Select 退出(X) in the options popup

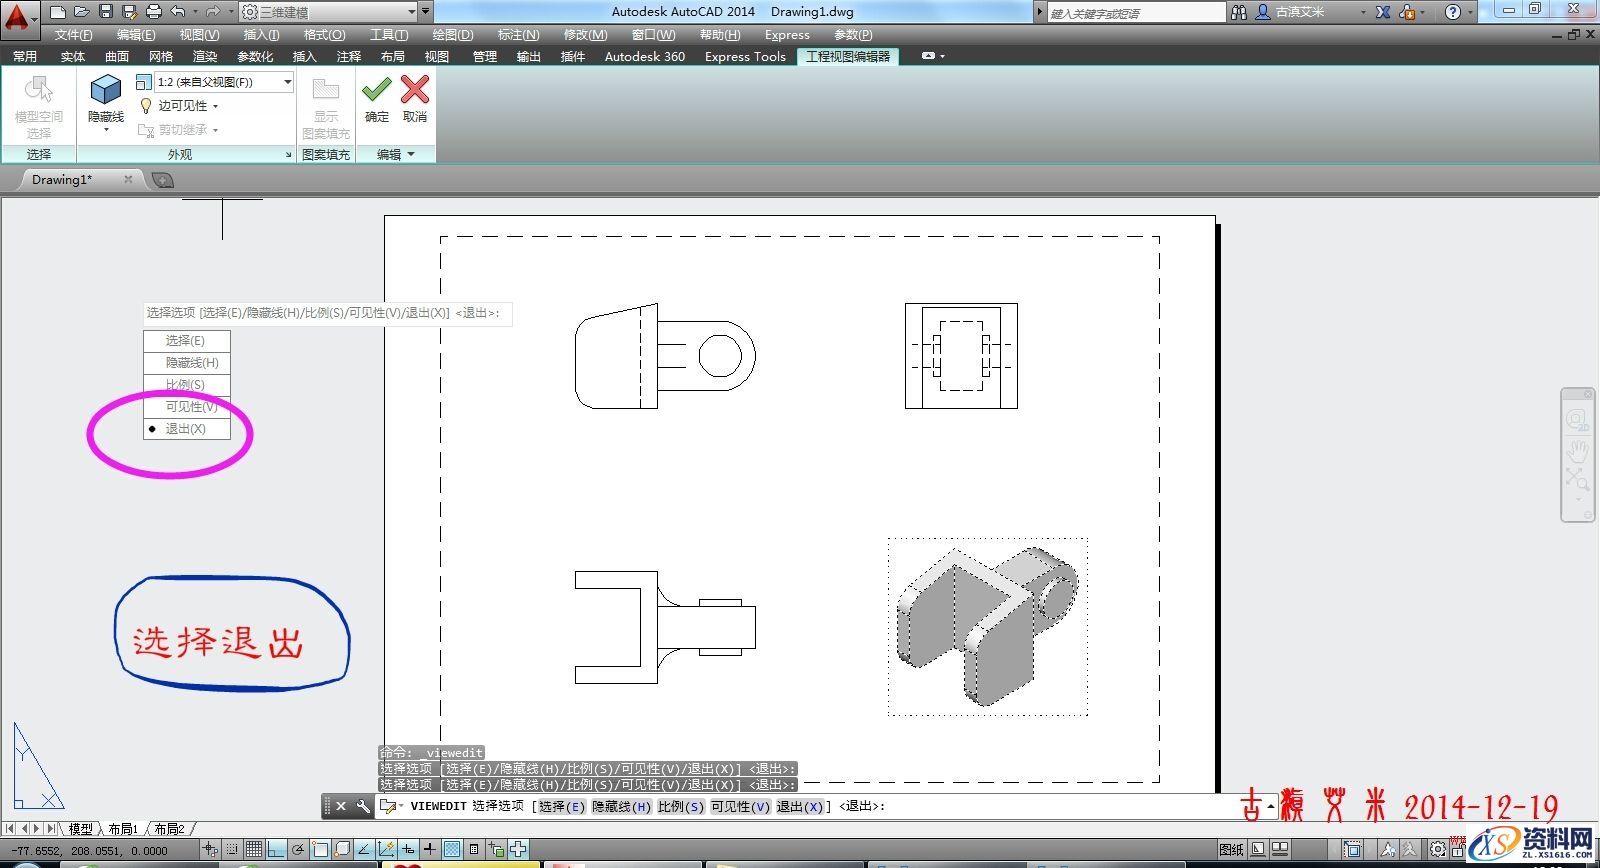(186, 429)
